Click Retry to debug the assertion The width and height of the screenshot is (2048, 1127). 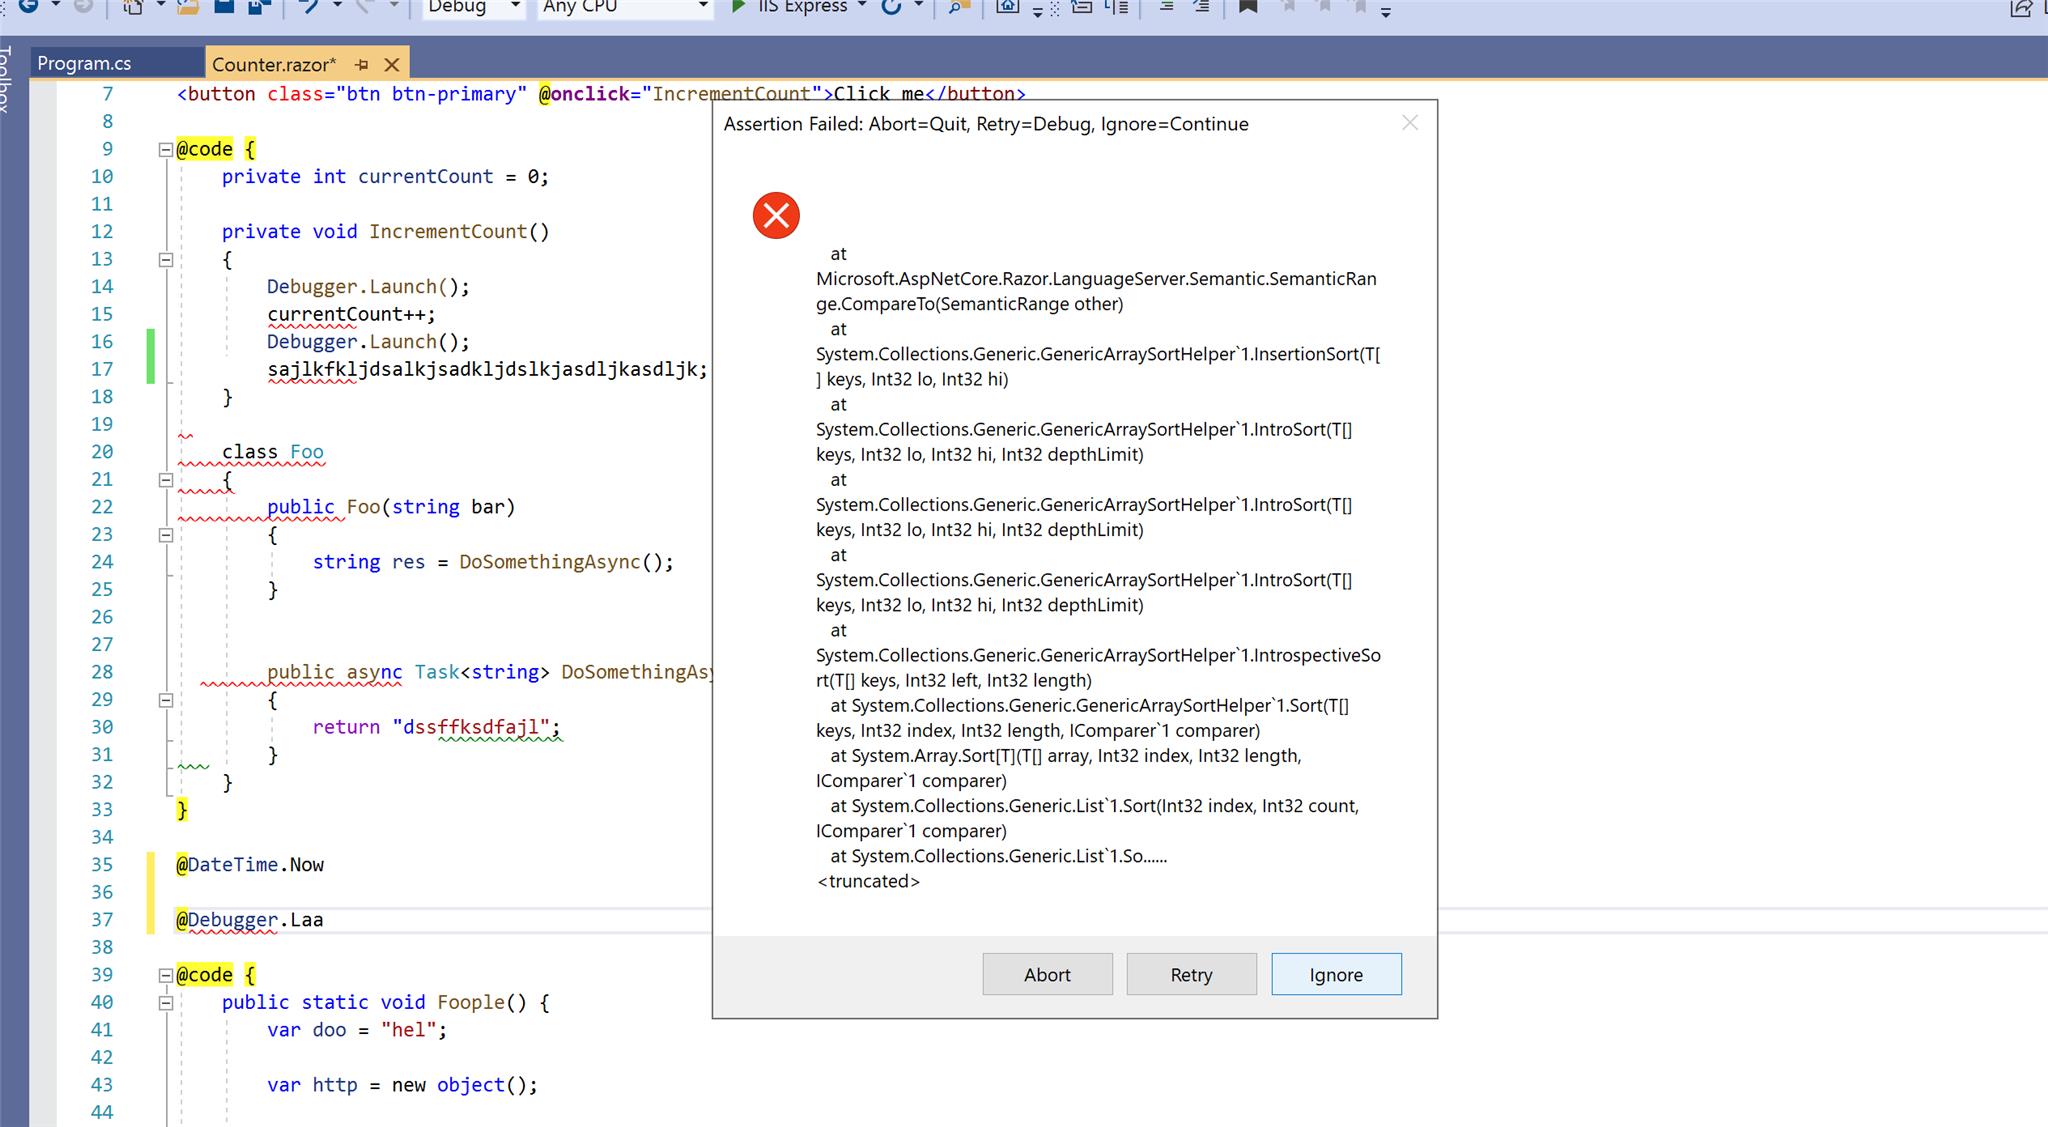click(x=1190, y=974)
